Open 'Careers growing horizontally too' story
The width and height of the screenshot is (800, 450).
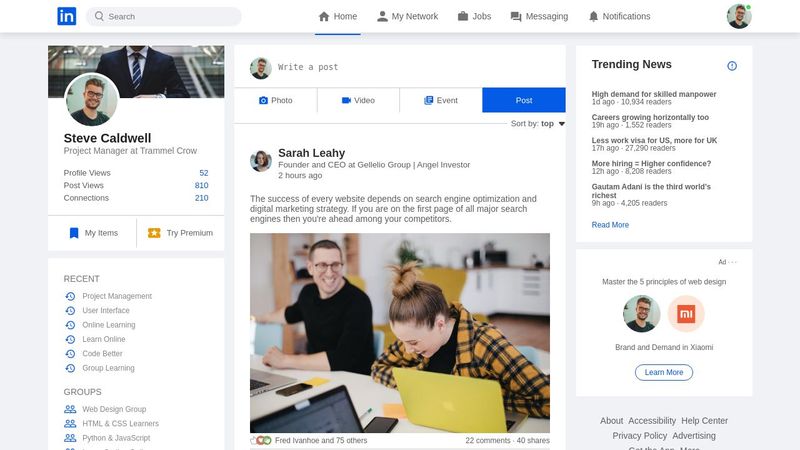(650, 117)
